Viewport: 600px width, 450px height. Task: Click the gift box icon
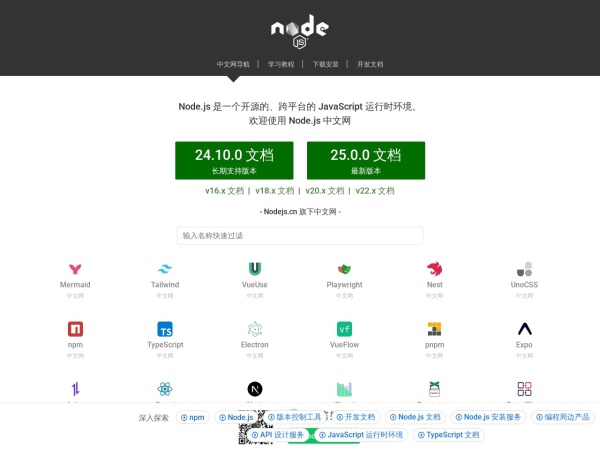tap(434, 389)
